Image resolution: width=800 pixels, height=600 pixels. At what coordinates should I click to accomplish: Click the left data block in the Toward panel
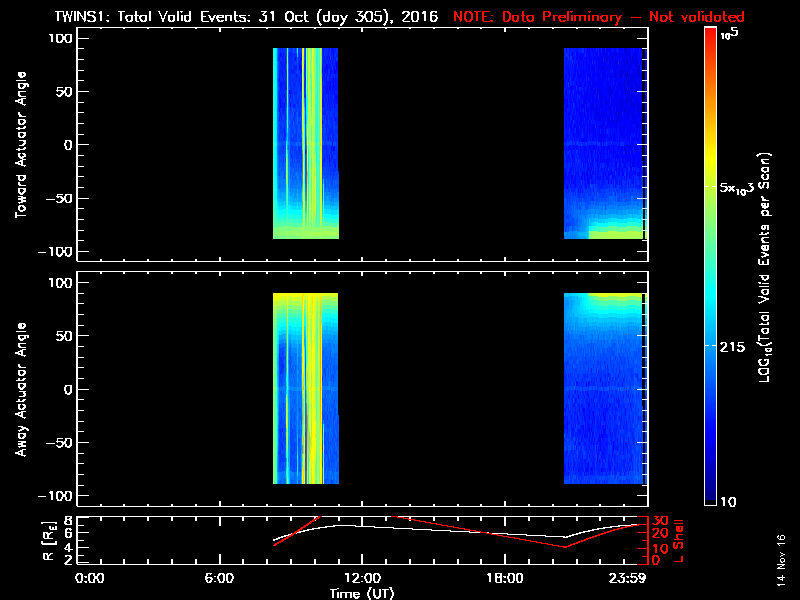tap(305, 143)
